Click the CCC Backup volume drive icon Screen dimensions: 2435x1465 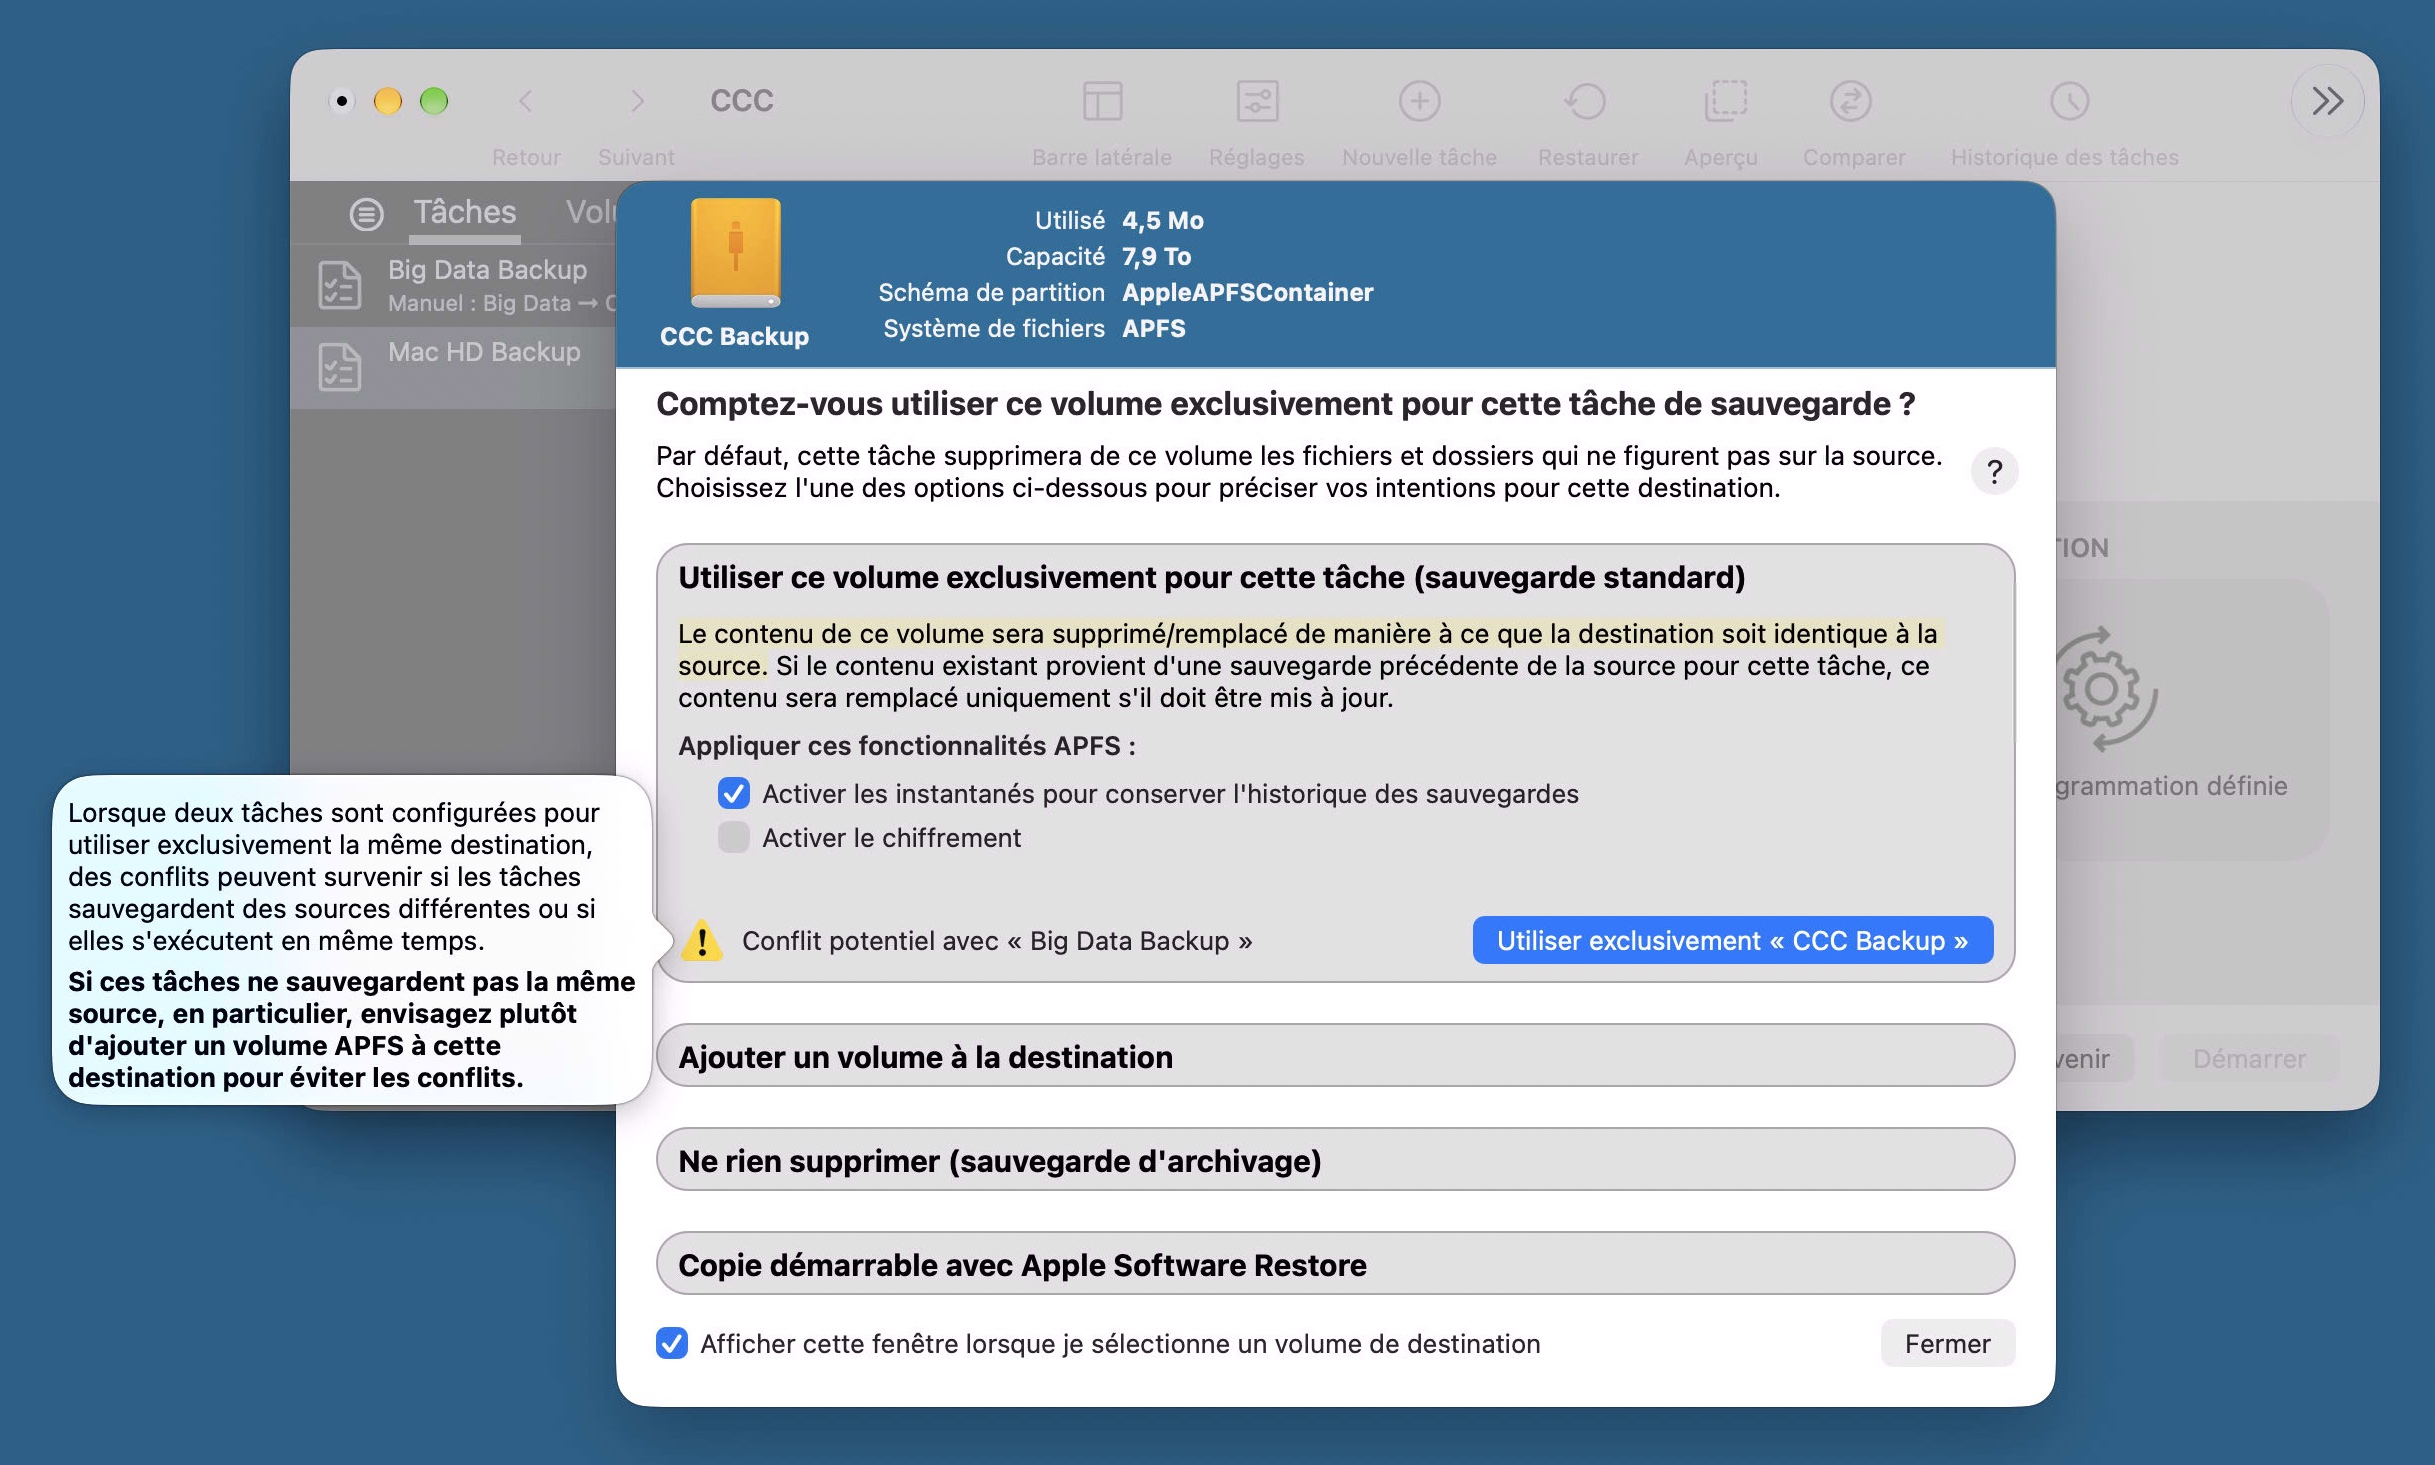pos(735,253)
